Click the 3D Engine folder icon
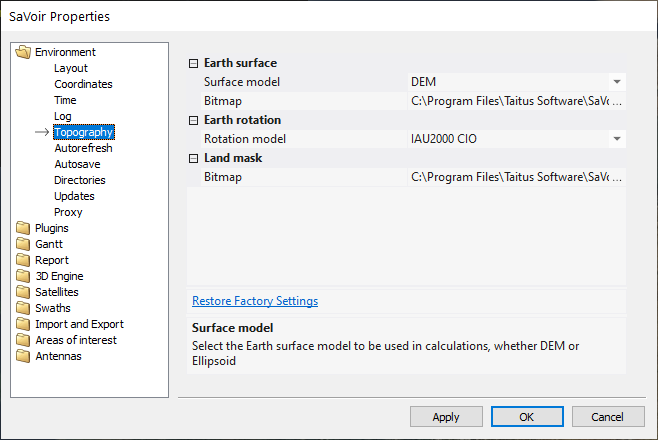 pyautogui.click(x=24, y=276)
